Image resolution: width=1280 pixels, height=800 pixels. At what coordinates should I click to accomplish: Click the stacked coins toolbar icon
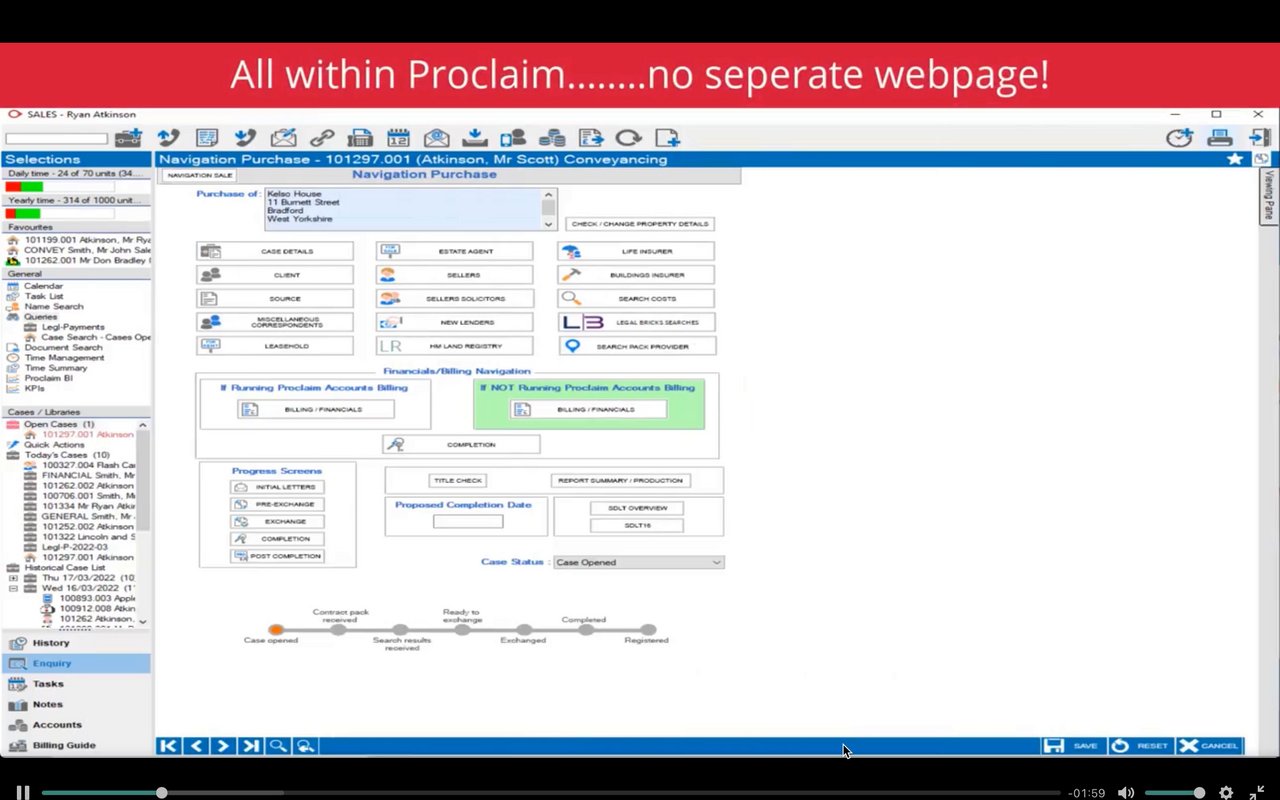552,138
